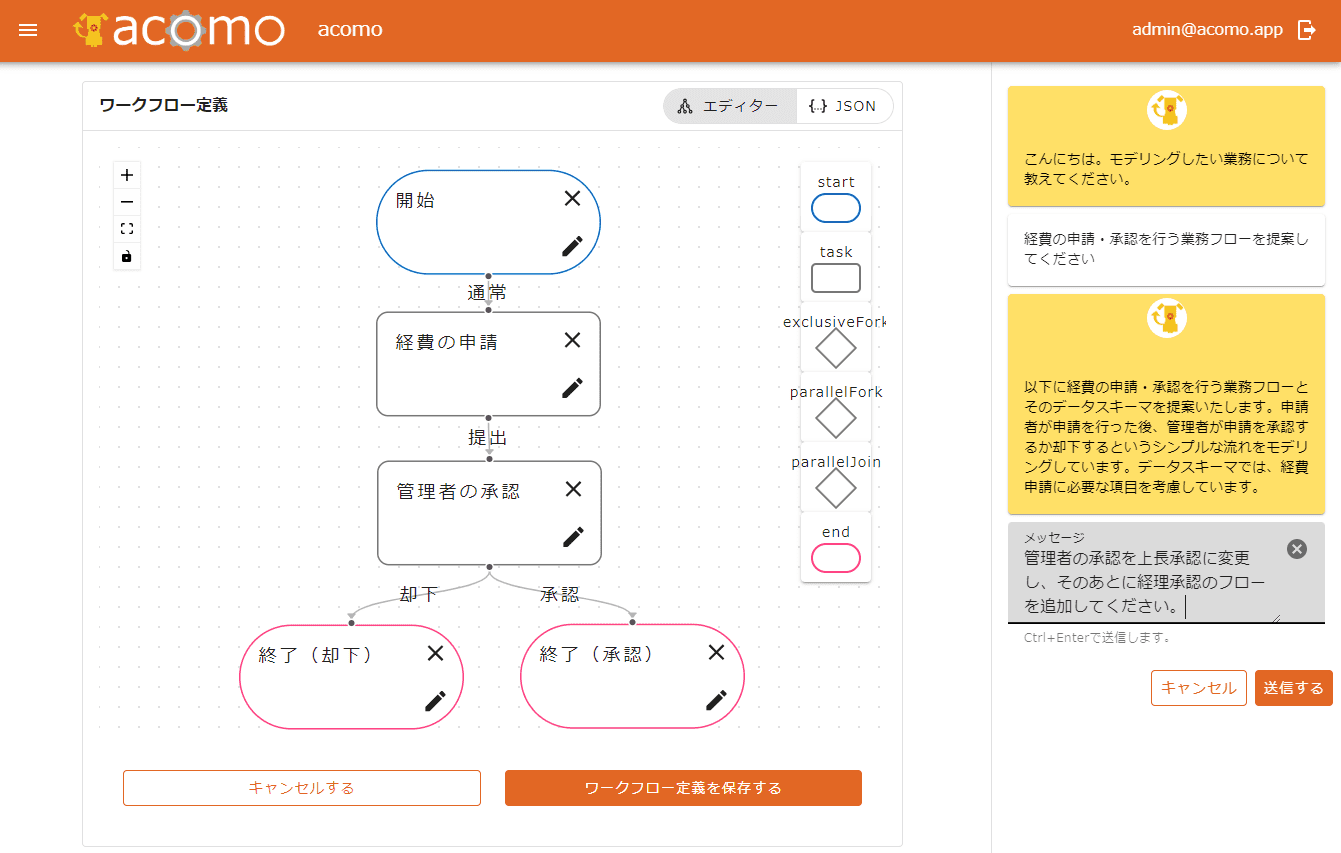
Task: Delete the 管理者の承認 node
Action: point(573,489)
